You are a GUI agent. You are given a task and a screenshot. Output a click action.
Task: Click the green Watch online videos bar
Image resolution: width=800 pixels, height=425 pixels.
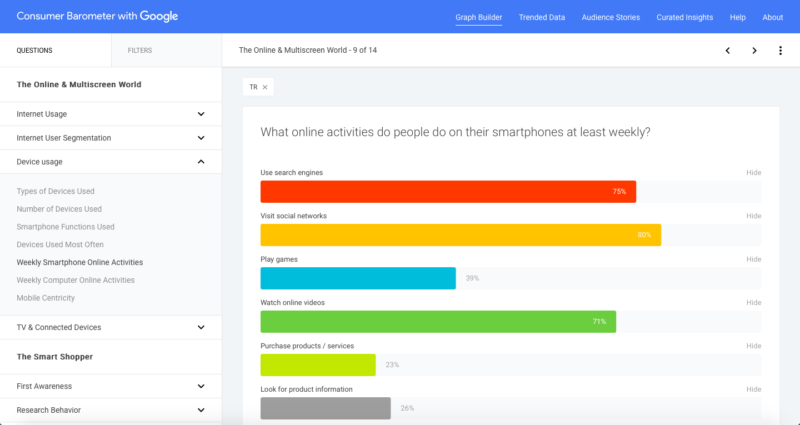tap(438, 321)
